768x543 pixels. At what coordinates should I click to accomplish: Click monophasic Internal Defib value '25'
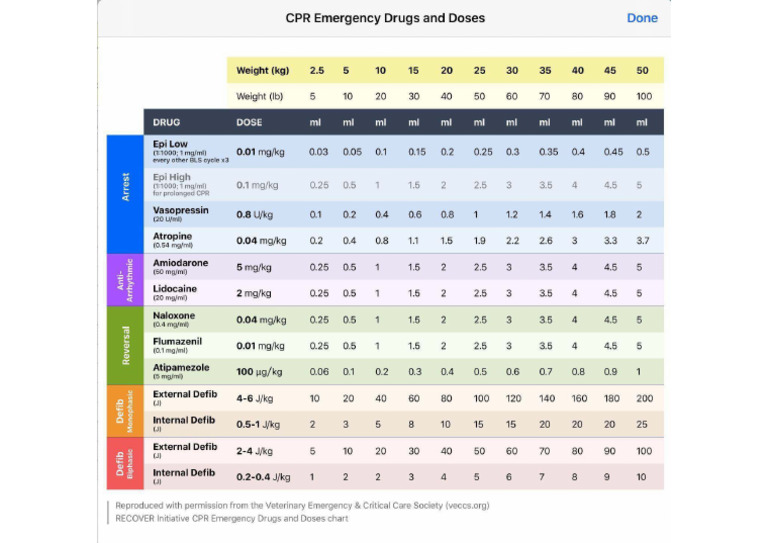[x=642, y=425]
